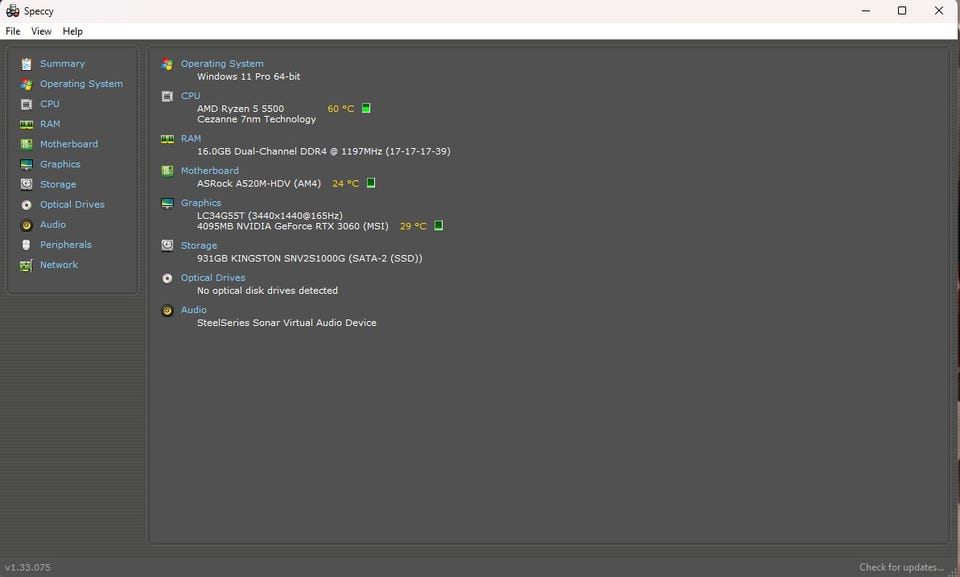Click the green motherboard temperature indicator icon
The image size is (960, 577).
[371, 183]
